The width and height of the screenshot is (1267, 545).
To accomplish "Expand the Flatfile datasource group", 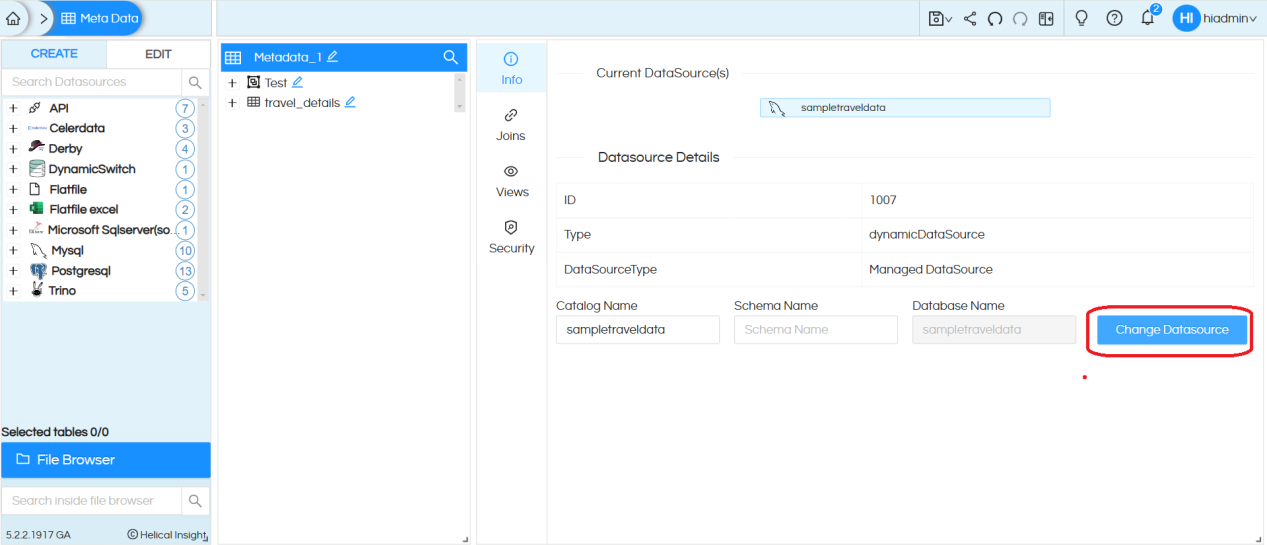I will [13, 189].
